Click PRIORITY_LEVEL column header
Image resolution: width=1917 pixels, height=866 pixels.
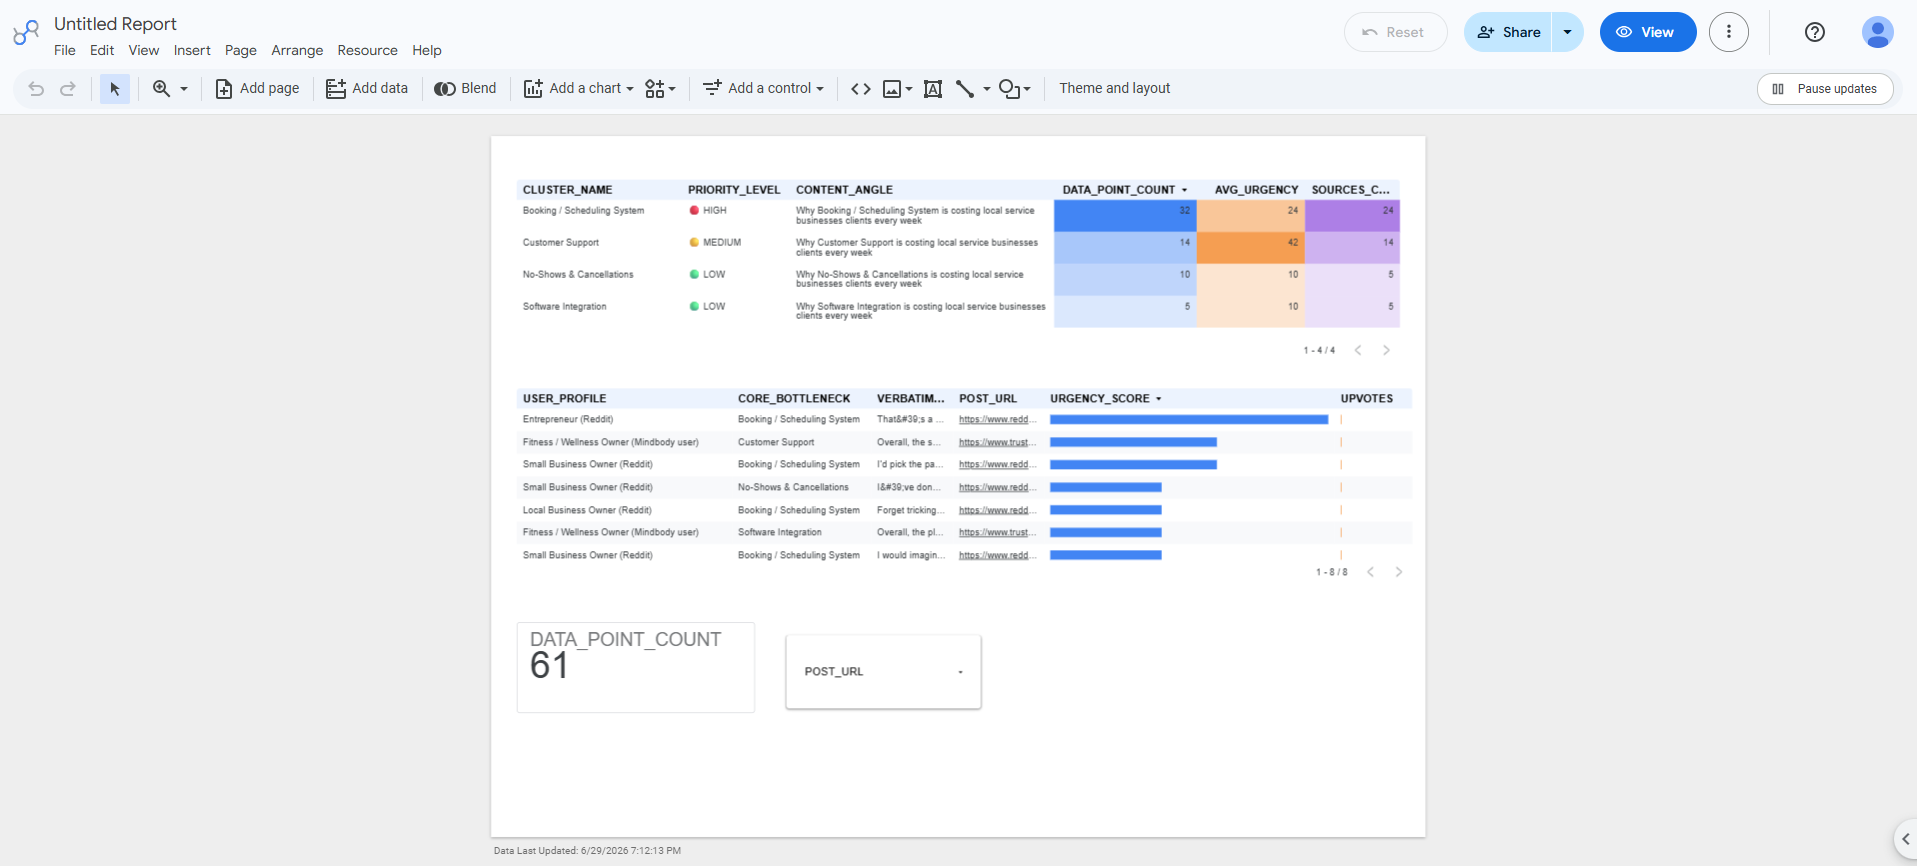tap(734, 190)
